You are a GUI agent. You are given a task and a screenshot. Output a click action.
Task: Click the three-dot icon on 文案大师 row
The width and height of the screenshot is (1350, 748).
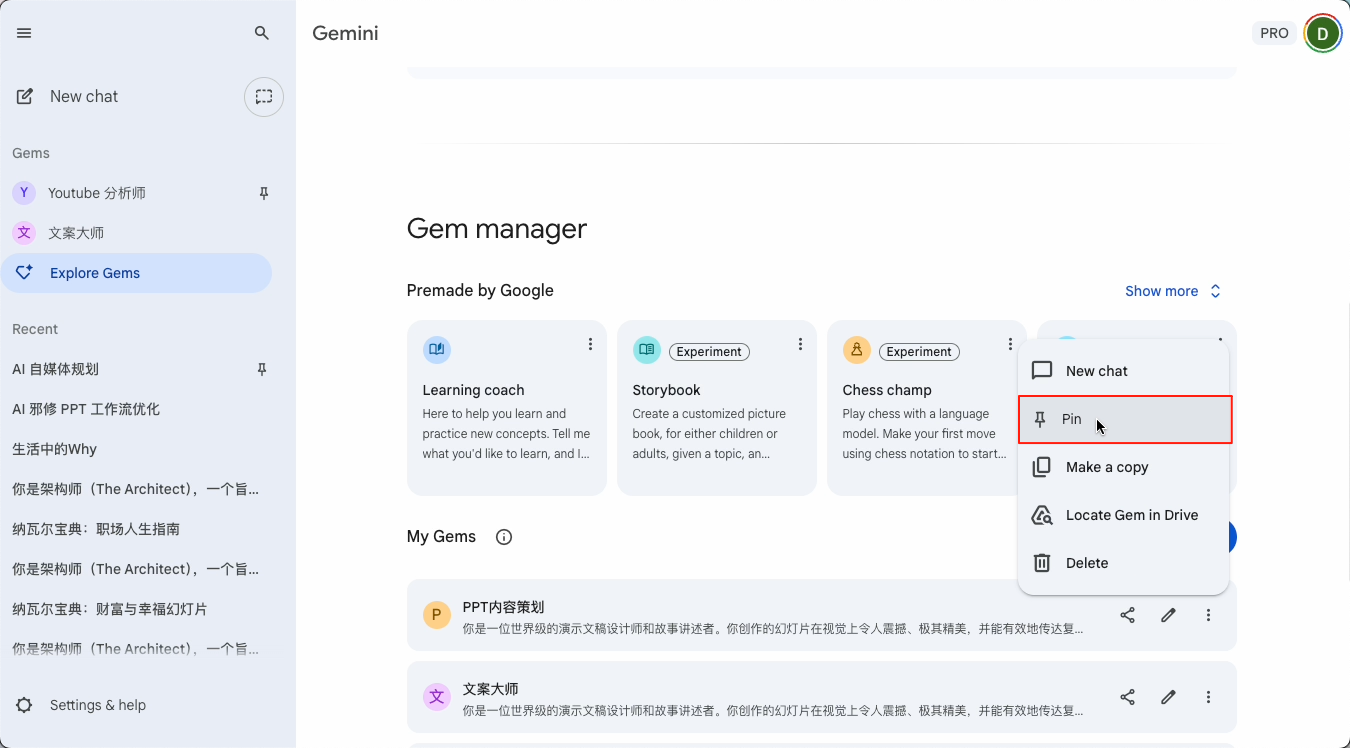click(x=1208, y=697)
